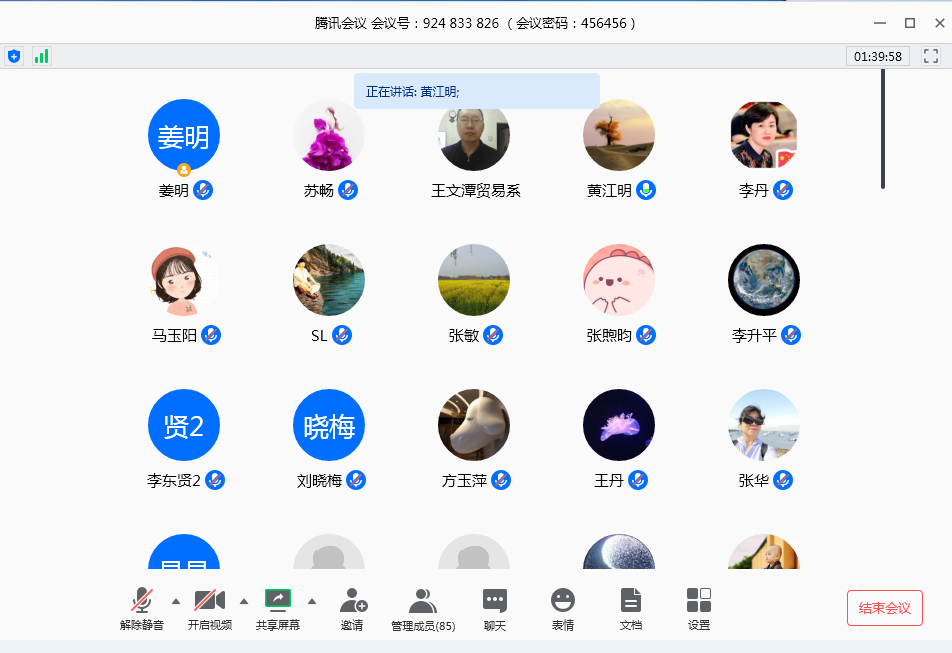Enter full screen mode icon
Viewport: 952px width, 653px height.
pyautogui.click(x=930, y=57)
